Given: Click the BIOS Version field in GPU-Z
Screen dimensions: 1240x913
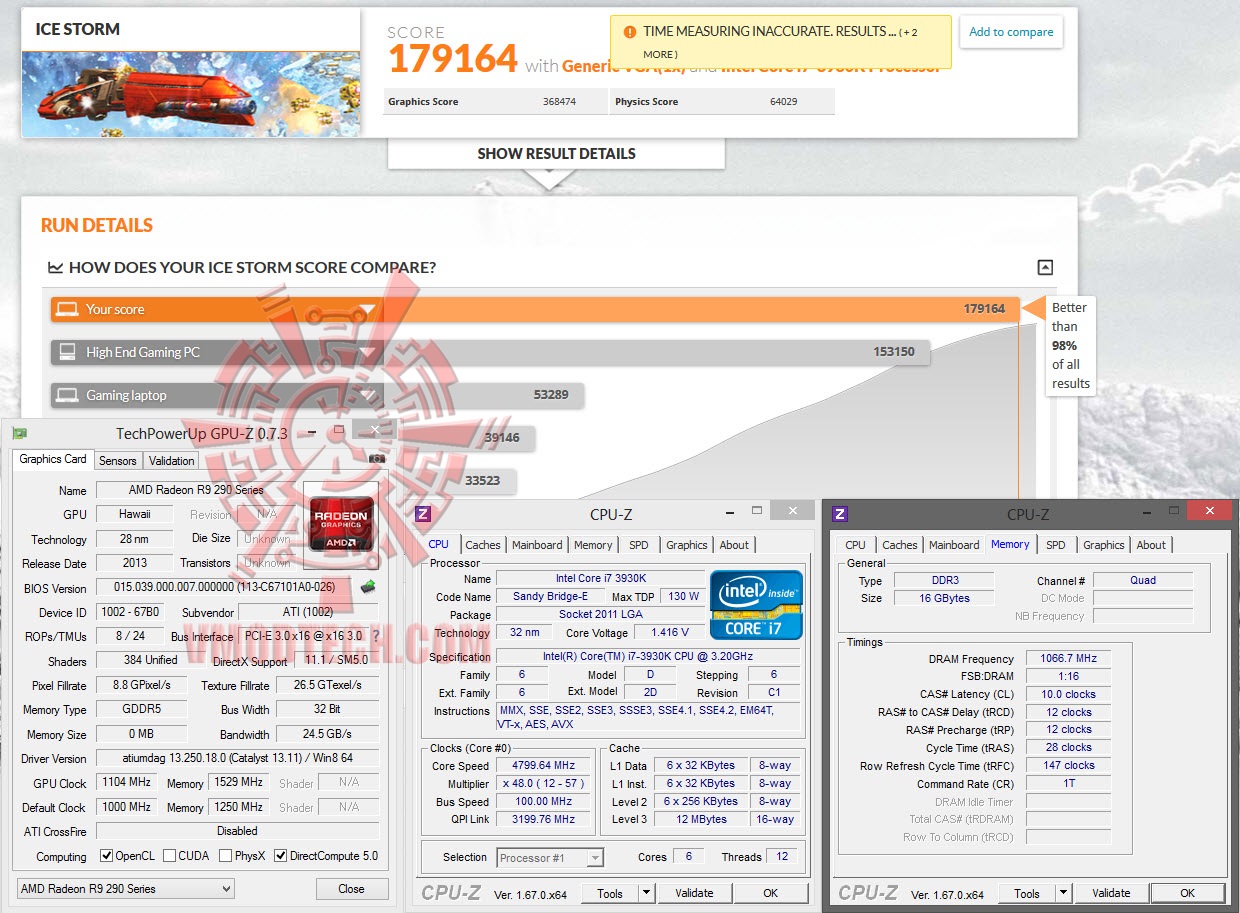Looking at the screenshot, I should point(226,587).
